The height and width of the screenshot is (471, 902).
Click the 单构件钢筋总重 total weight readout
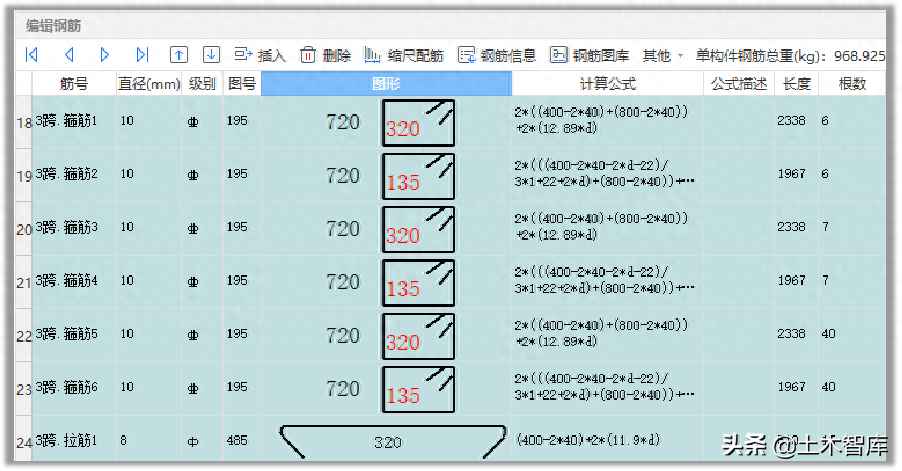790,56
